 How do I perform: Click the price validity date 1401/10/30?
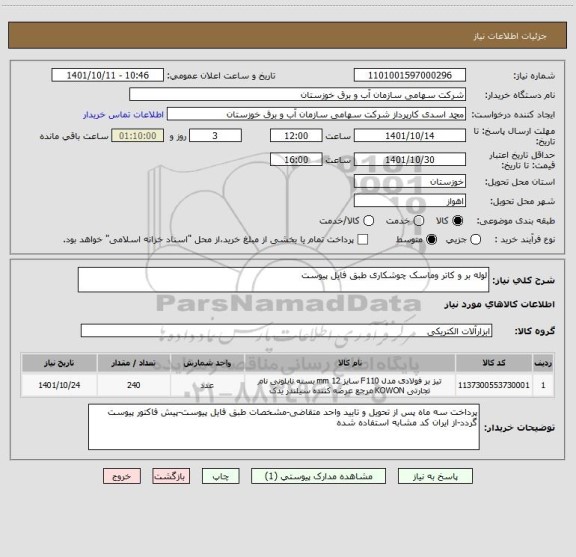pyautogui.click(x=410, y=159)
